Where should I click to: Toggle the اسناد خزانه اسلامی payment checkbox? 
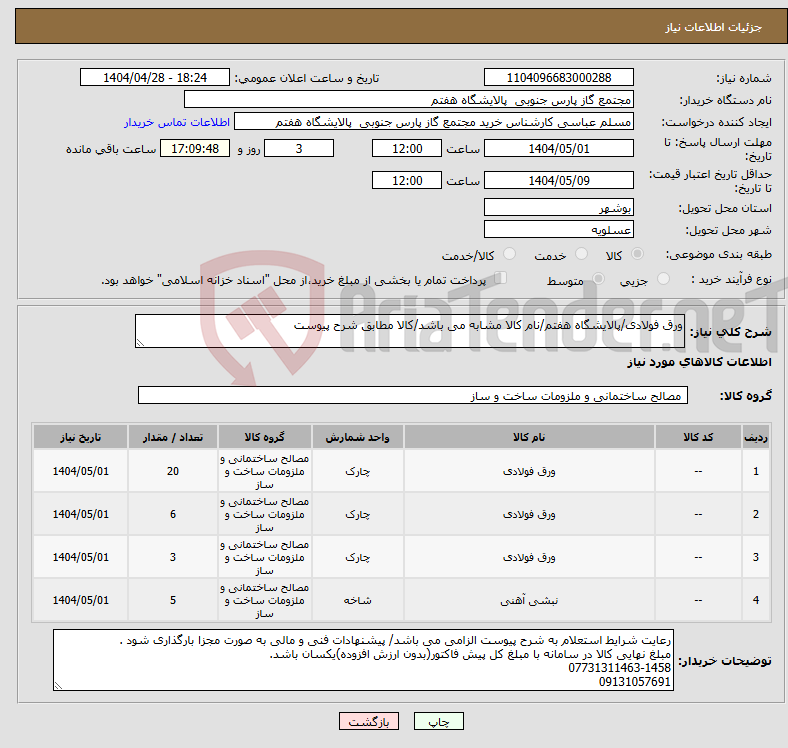501,278
